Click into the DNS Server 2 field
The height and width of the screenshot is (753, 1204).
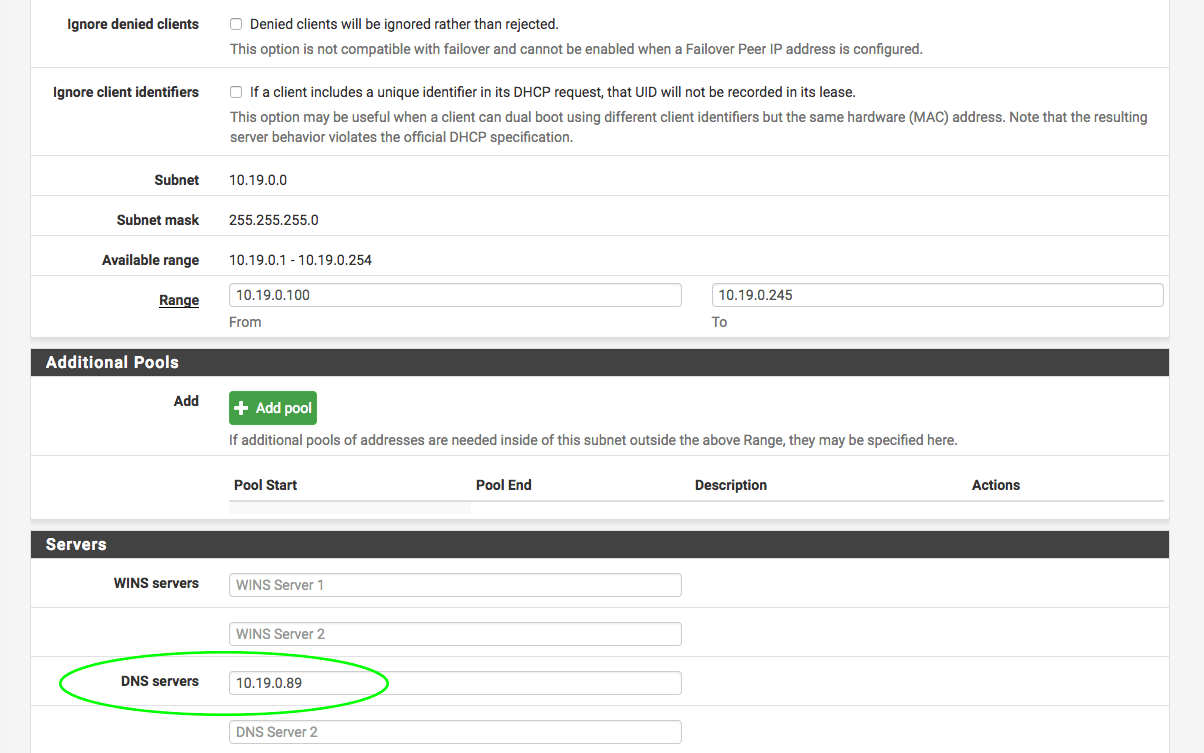tap(455, 732)
